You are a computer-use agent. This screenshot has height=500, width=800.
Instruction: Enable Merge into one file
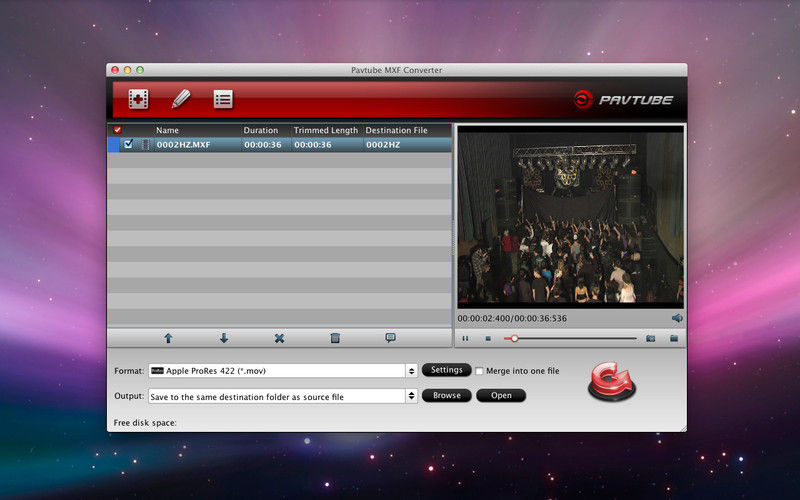coord(479,371)
